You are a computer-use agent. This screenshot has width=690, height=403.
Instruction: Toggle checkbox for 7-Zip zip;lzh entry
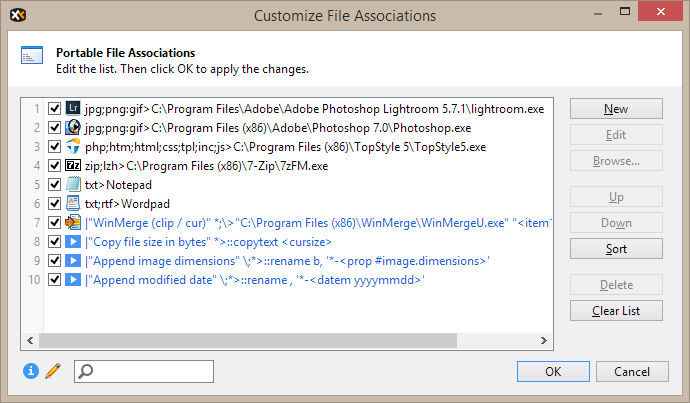(x=54, y=165)
